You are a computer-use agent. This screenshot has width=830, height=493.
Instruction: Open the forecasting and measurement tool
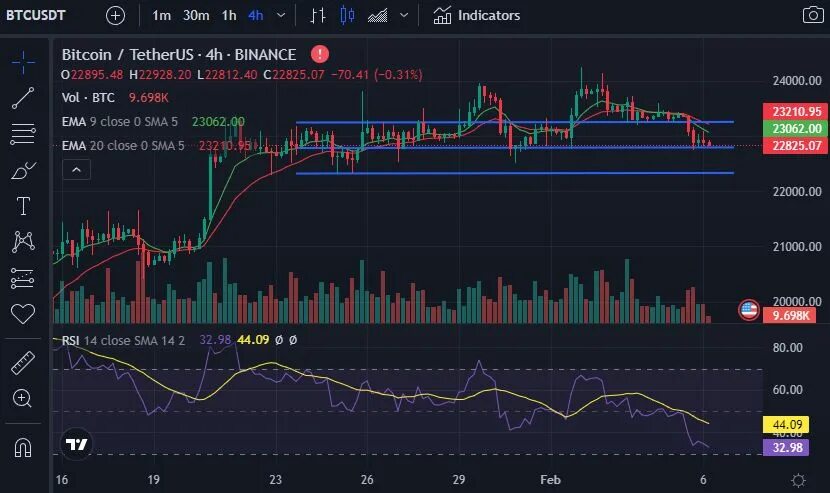[x=23, y=278]
